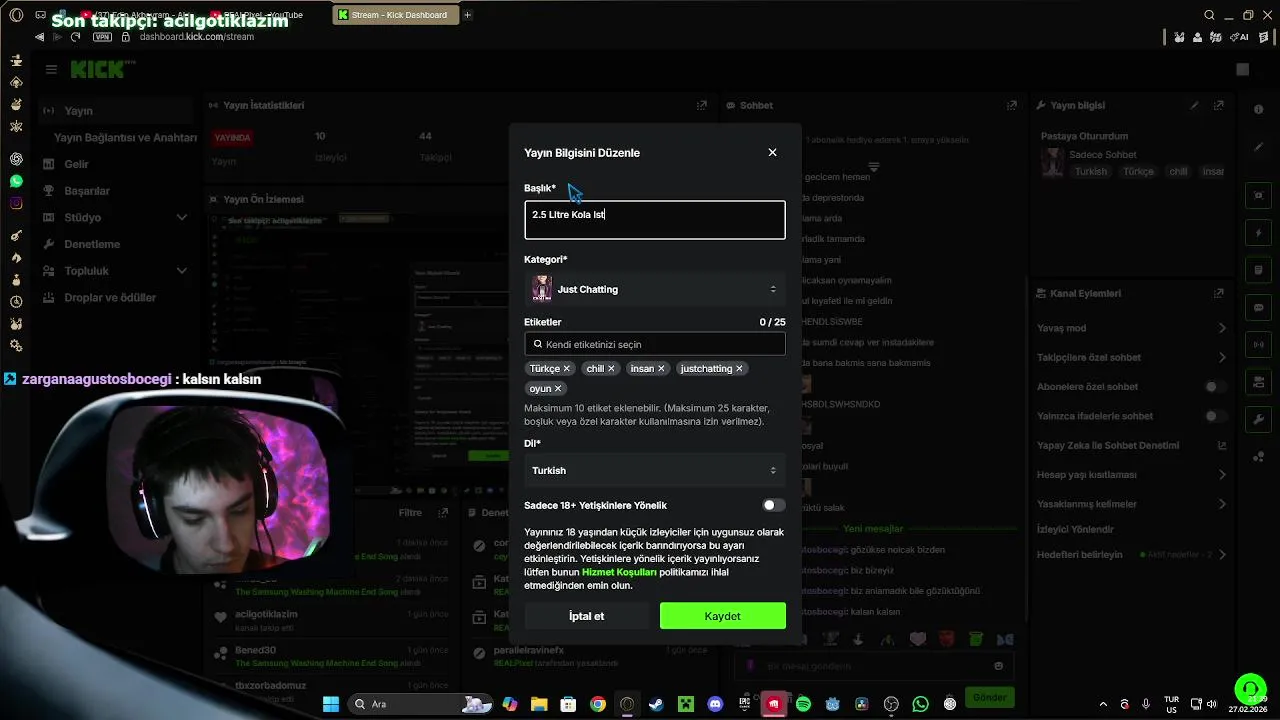Pop out the Yayın İstatistikleri panel

702,105
